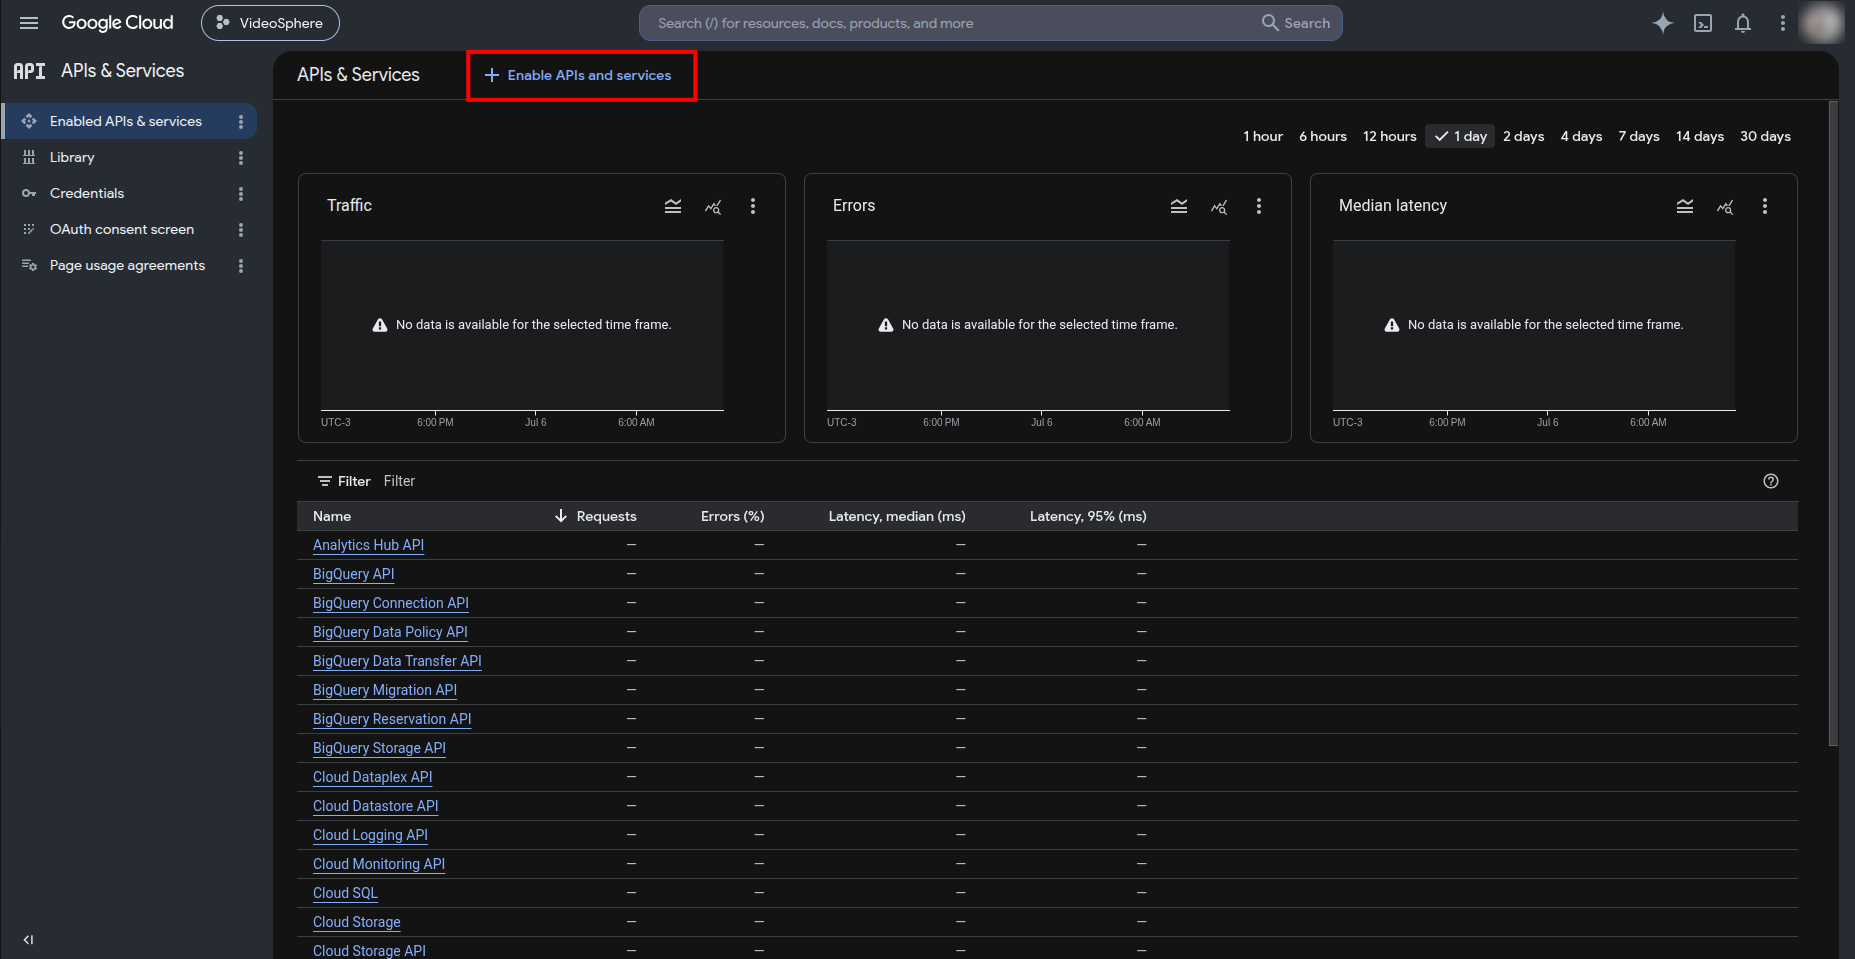Open the BigQuery Data Transfer API link

tap(397, 661)
